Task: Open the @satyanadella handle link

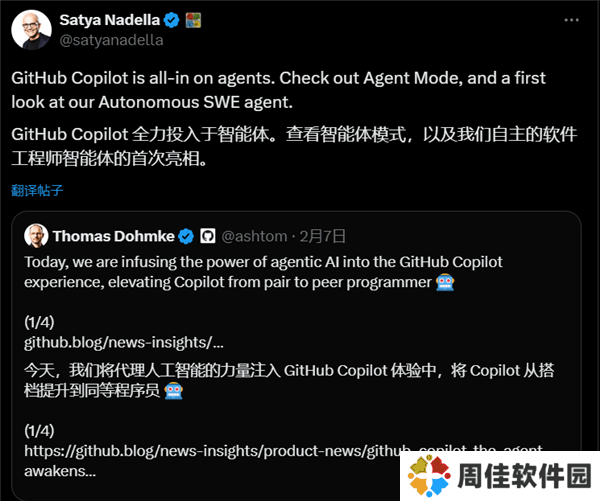Action: tap(111, 40)
